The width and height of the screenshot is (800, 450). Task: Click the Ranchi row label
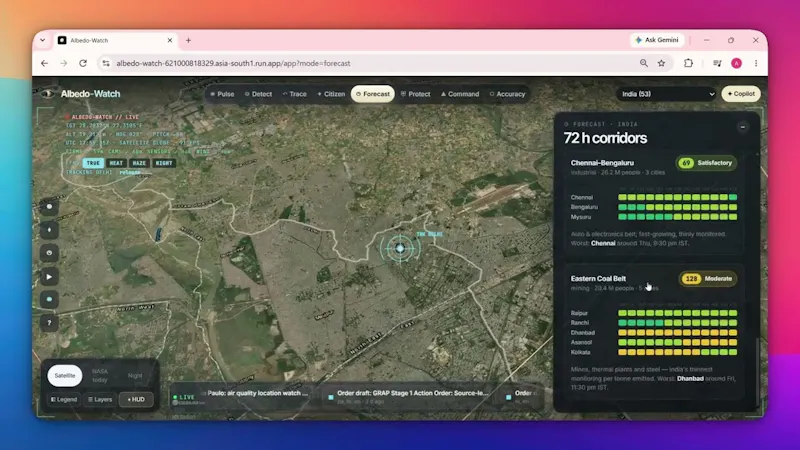pyautogui.click(x=580, y=322)
